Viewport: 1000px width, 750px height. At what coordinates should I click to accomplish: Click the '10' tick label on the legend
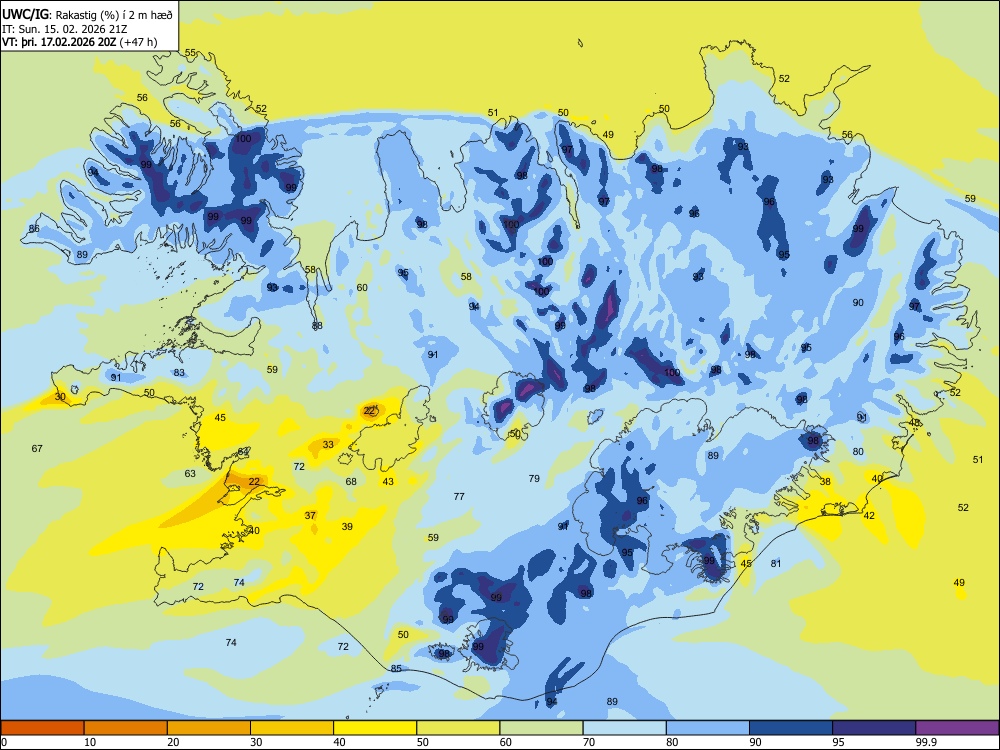90,742
